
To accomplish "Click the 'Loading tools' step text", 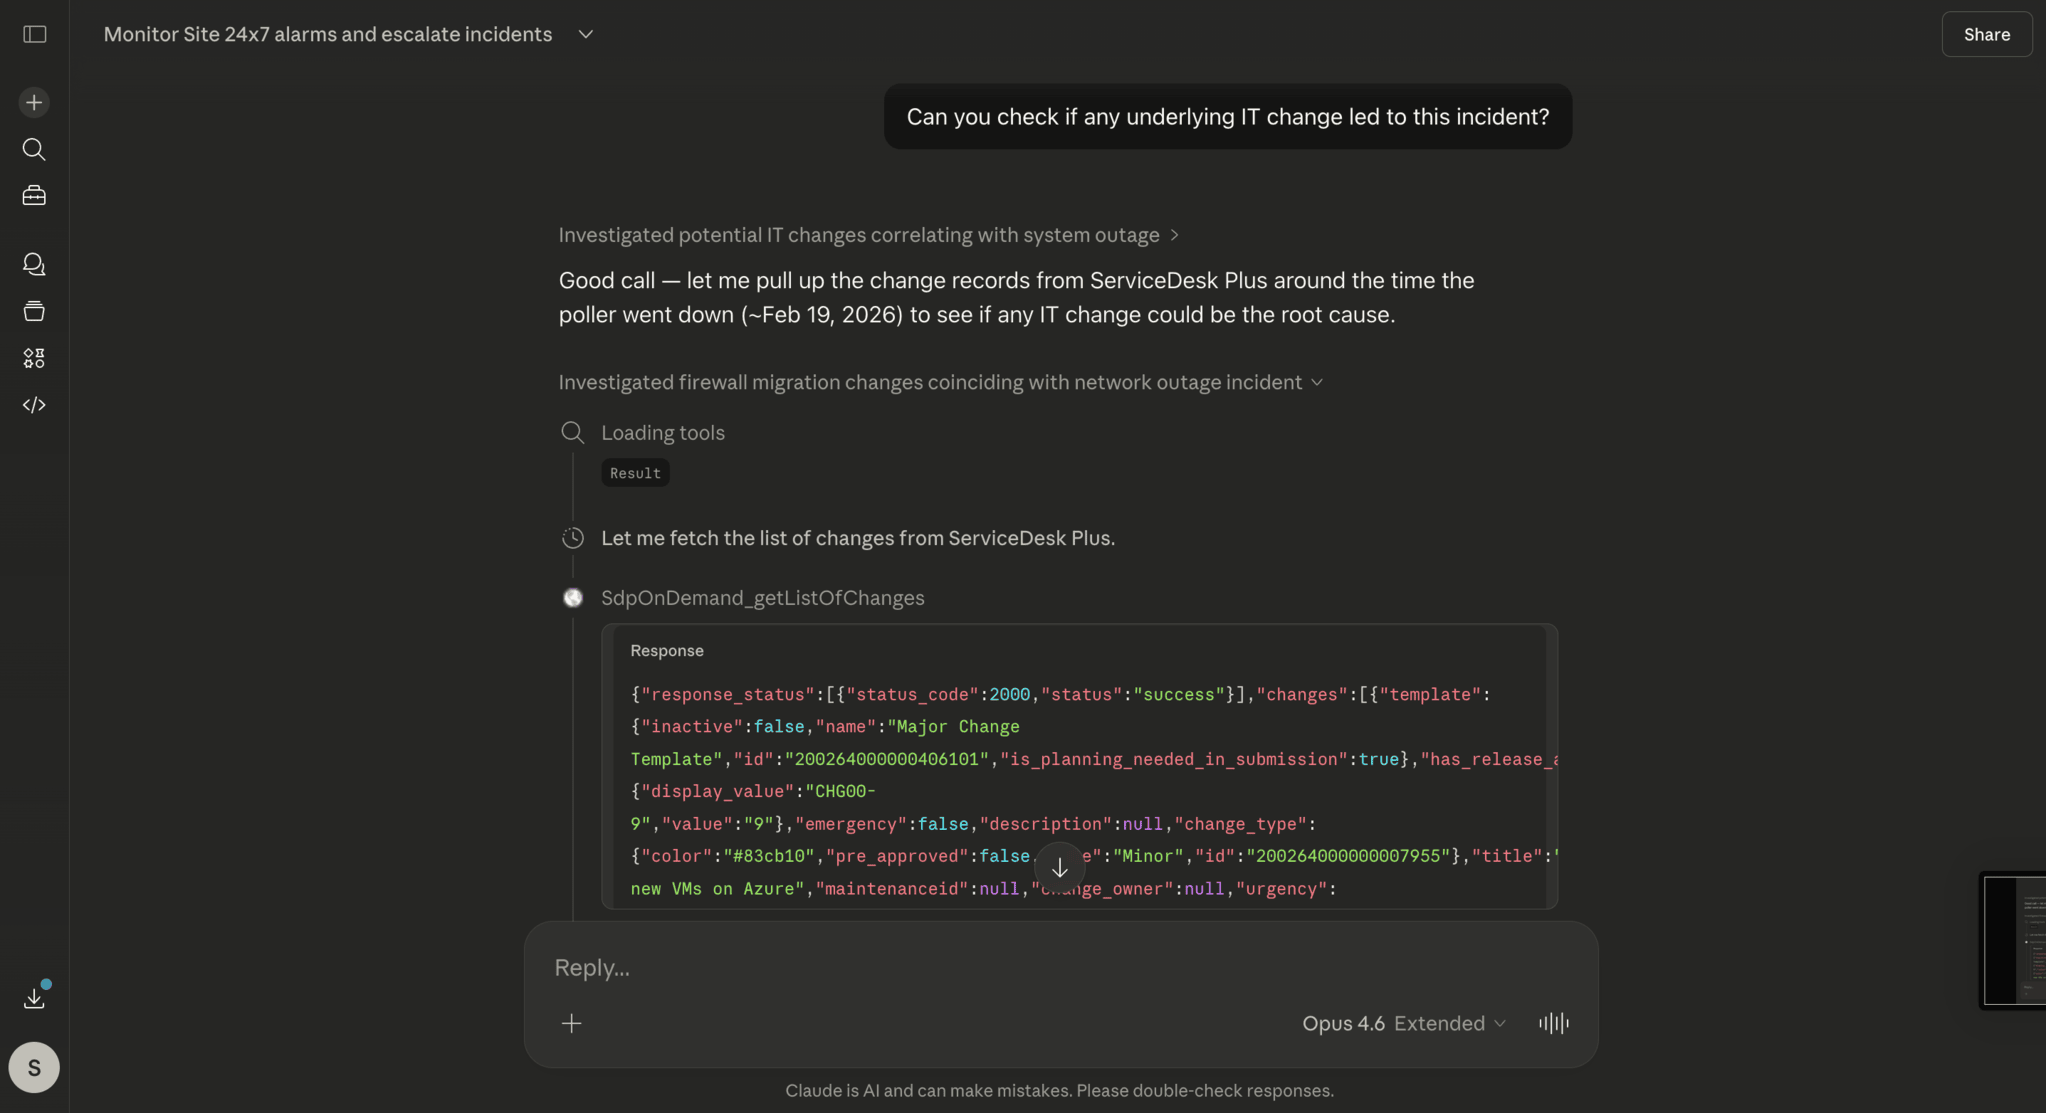I will tap(663, 432).
